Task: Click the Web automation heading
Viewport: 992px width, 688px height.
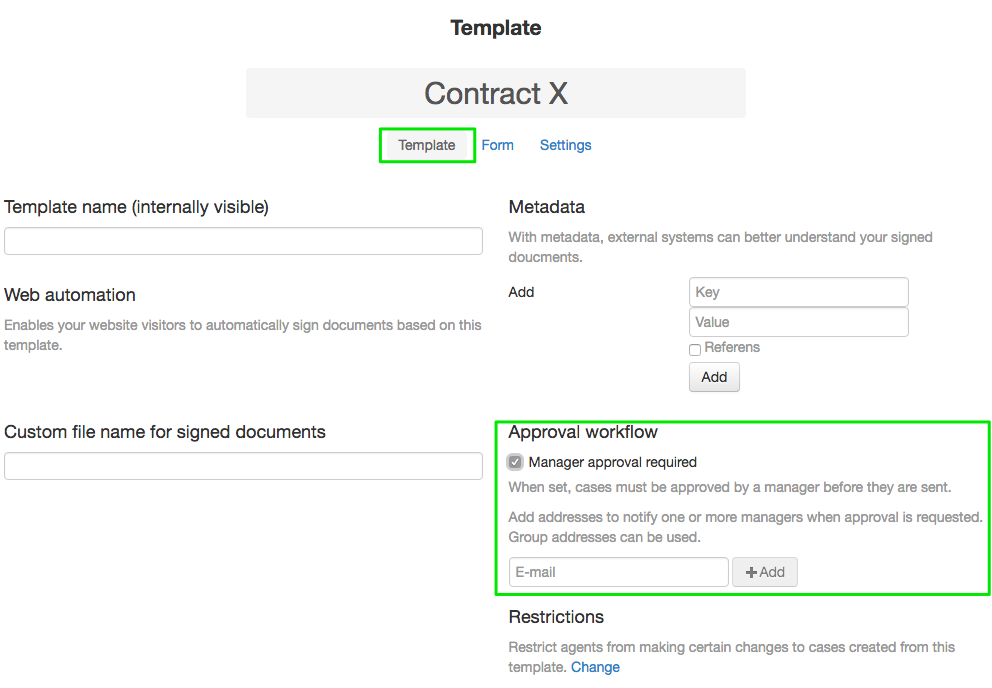Action: 70,295
